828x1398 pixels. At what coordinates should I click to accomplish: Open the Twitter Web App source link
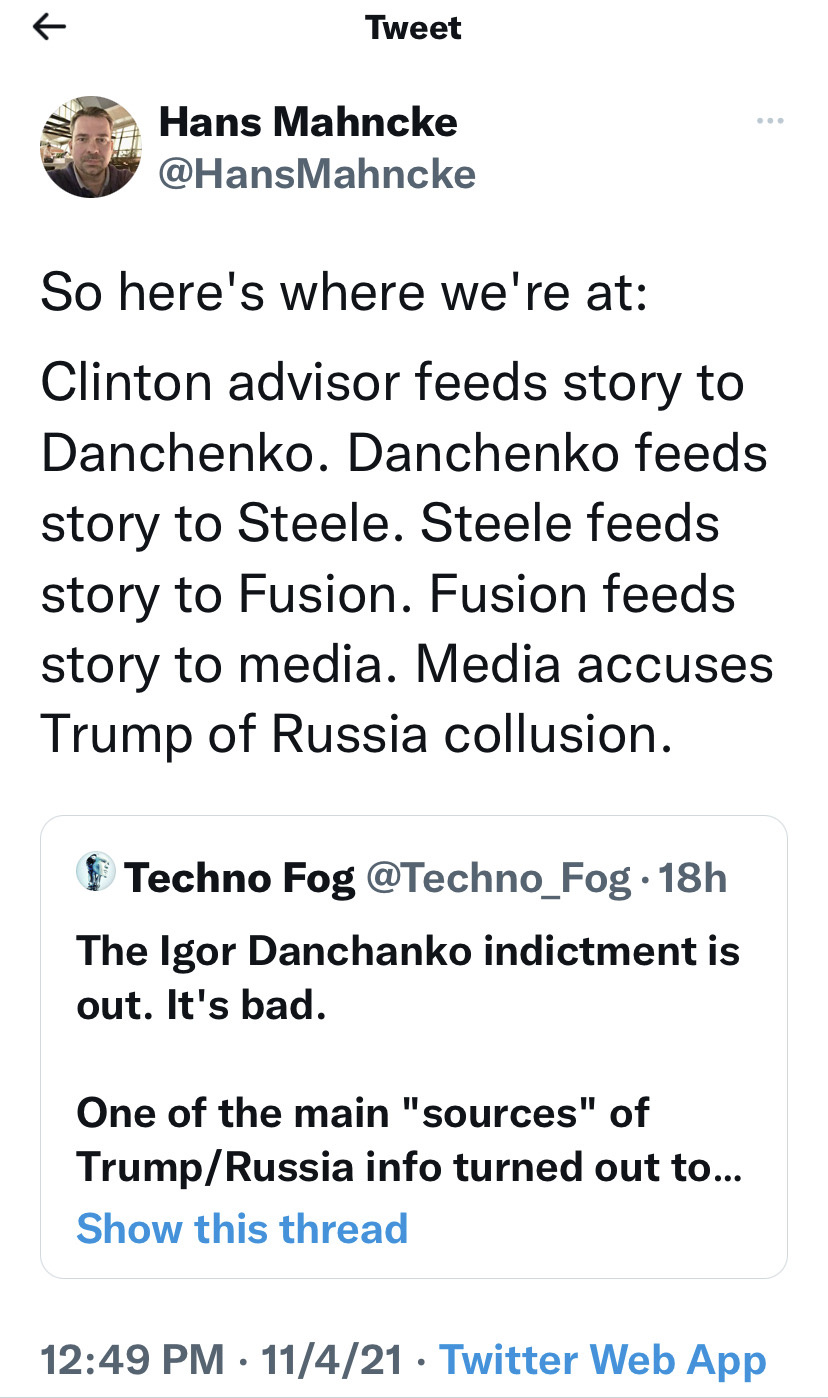602,1359
